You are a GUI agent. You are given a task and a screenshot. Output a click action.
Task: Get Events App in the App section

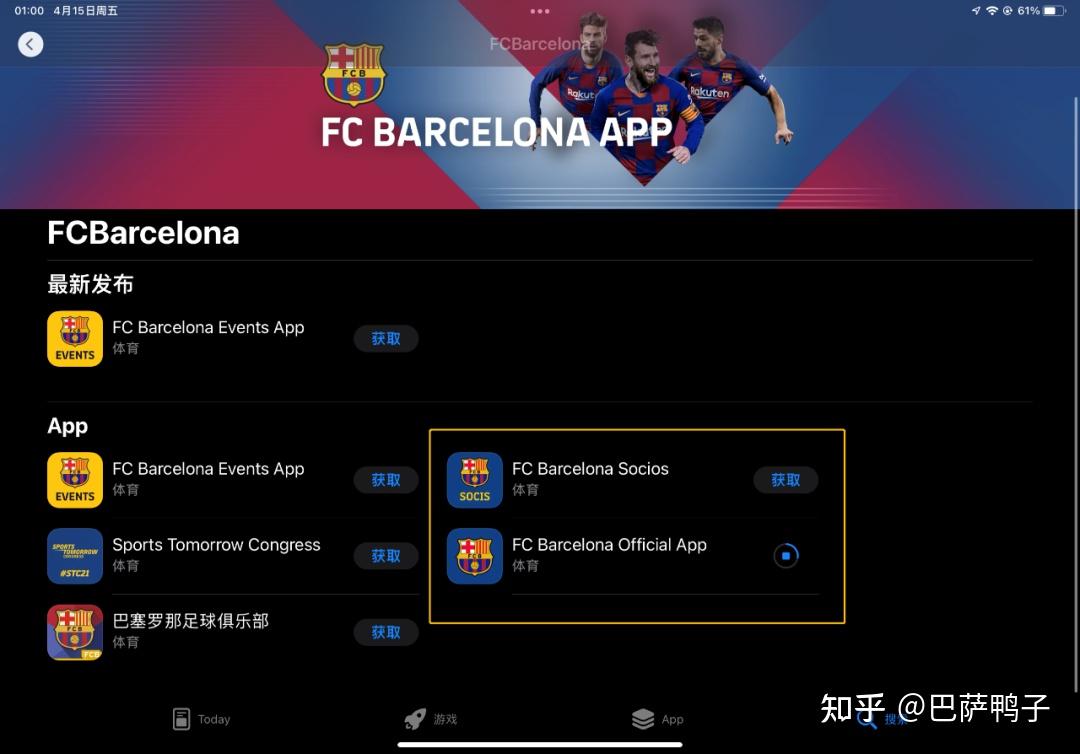(x=386, y=480)
